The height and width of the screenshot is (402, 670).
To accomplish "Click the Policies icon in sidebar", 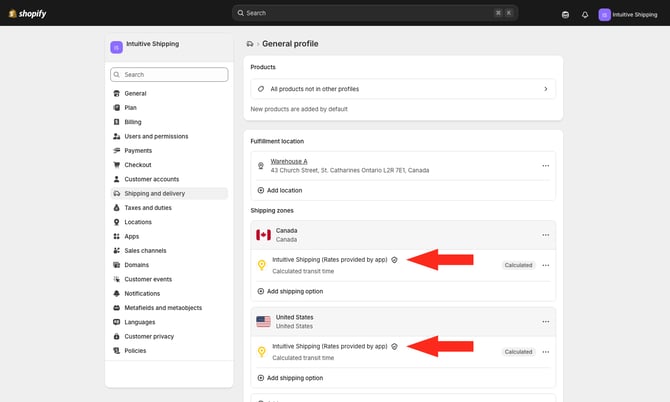I will (116, 351).
